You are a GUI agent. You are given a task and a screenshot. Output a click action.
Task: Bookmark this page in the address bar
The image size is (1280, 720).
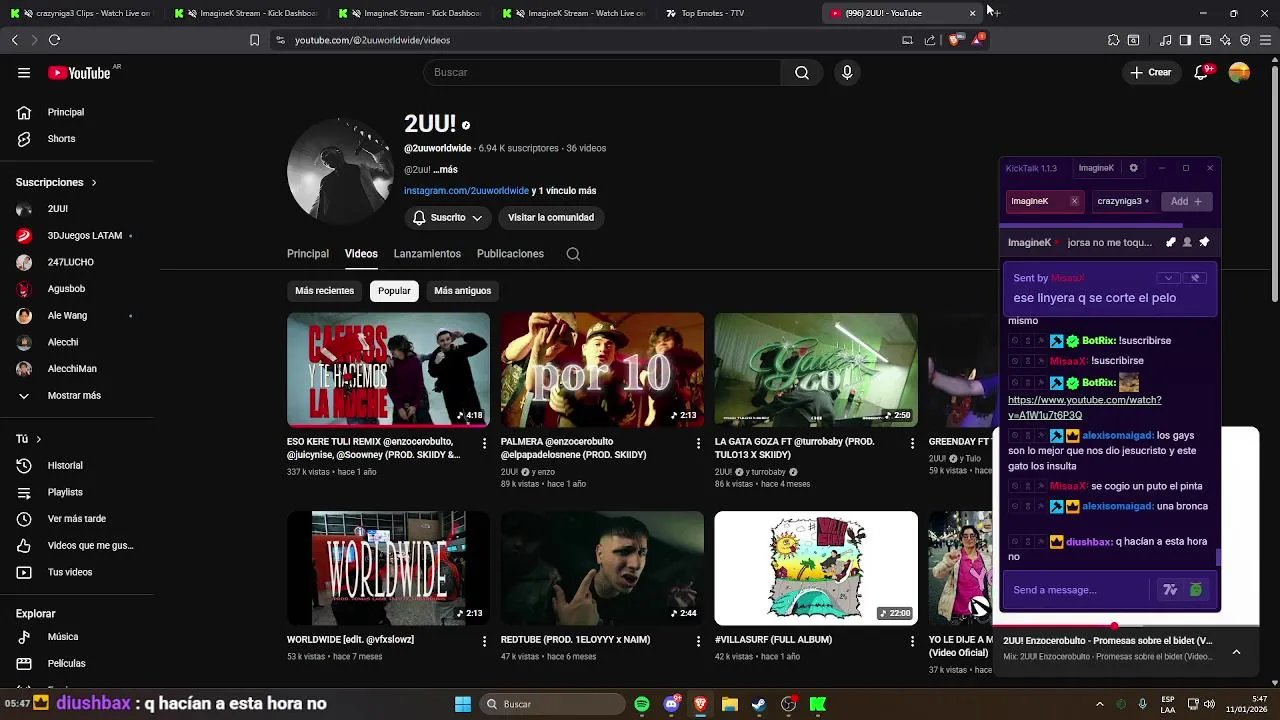(x=254, y=40)
